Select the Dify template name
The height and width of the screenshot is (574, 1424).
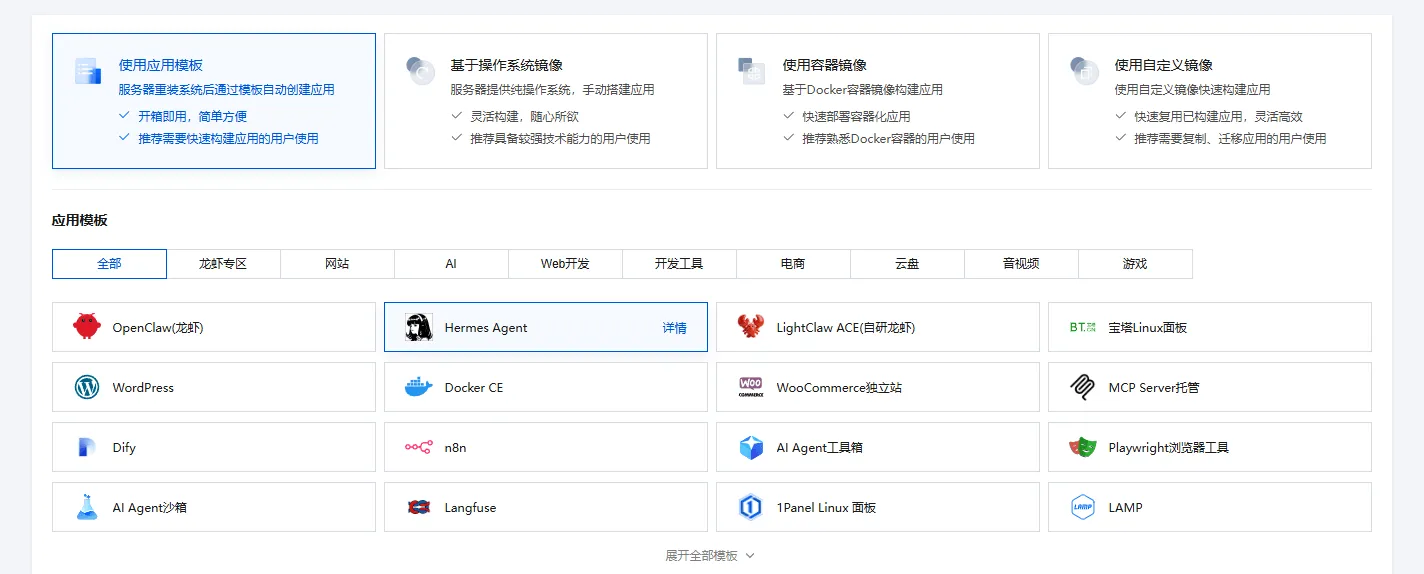coord(124,447)
